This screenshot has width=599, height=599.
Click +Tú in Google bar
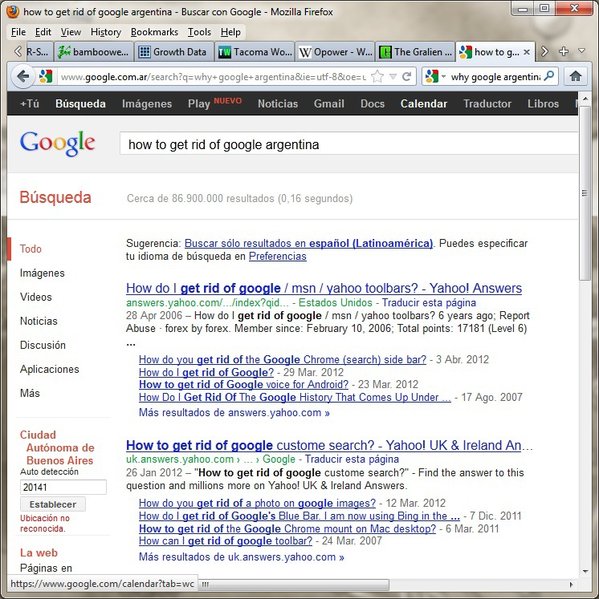[29, 104]
